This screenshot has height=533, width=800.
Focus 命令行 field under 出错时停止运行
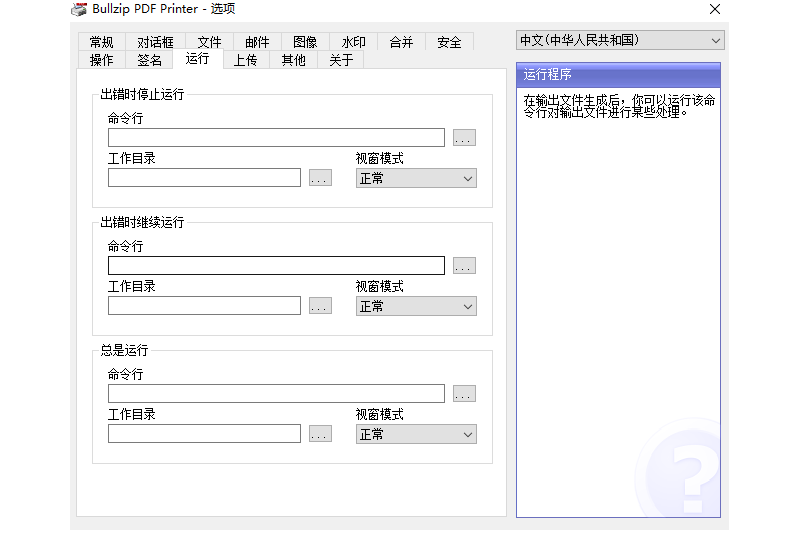click(276, 138)
